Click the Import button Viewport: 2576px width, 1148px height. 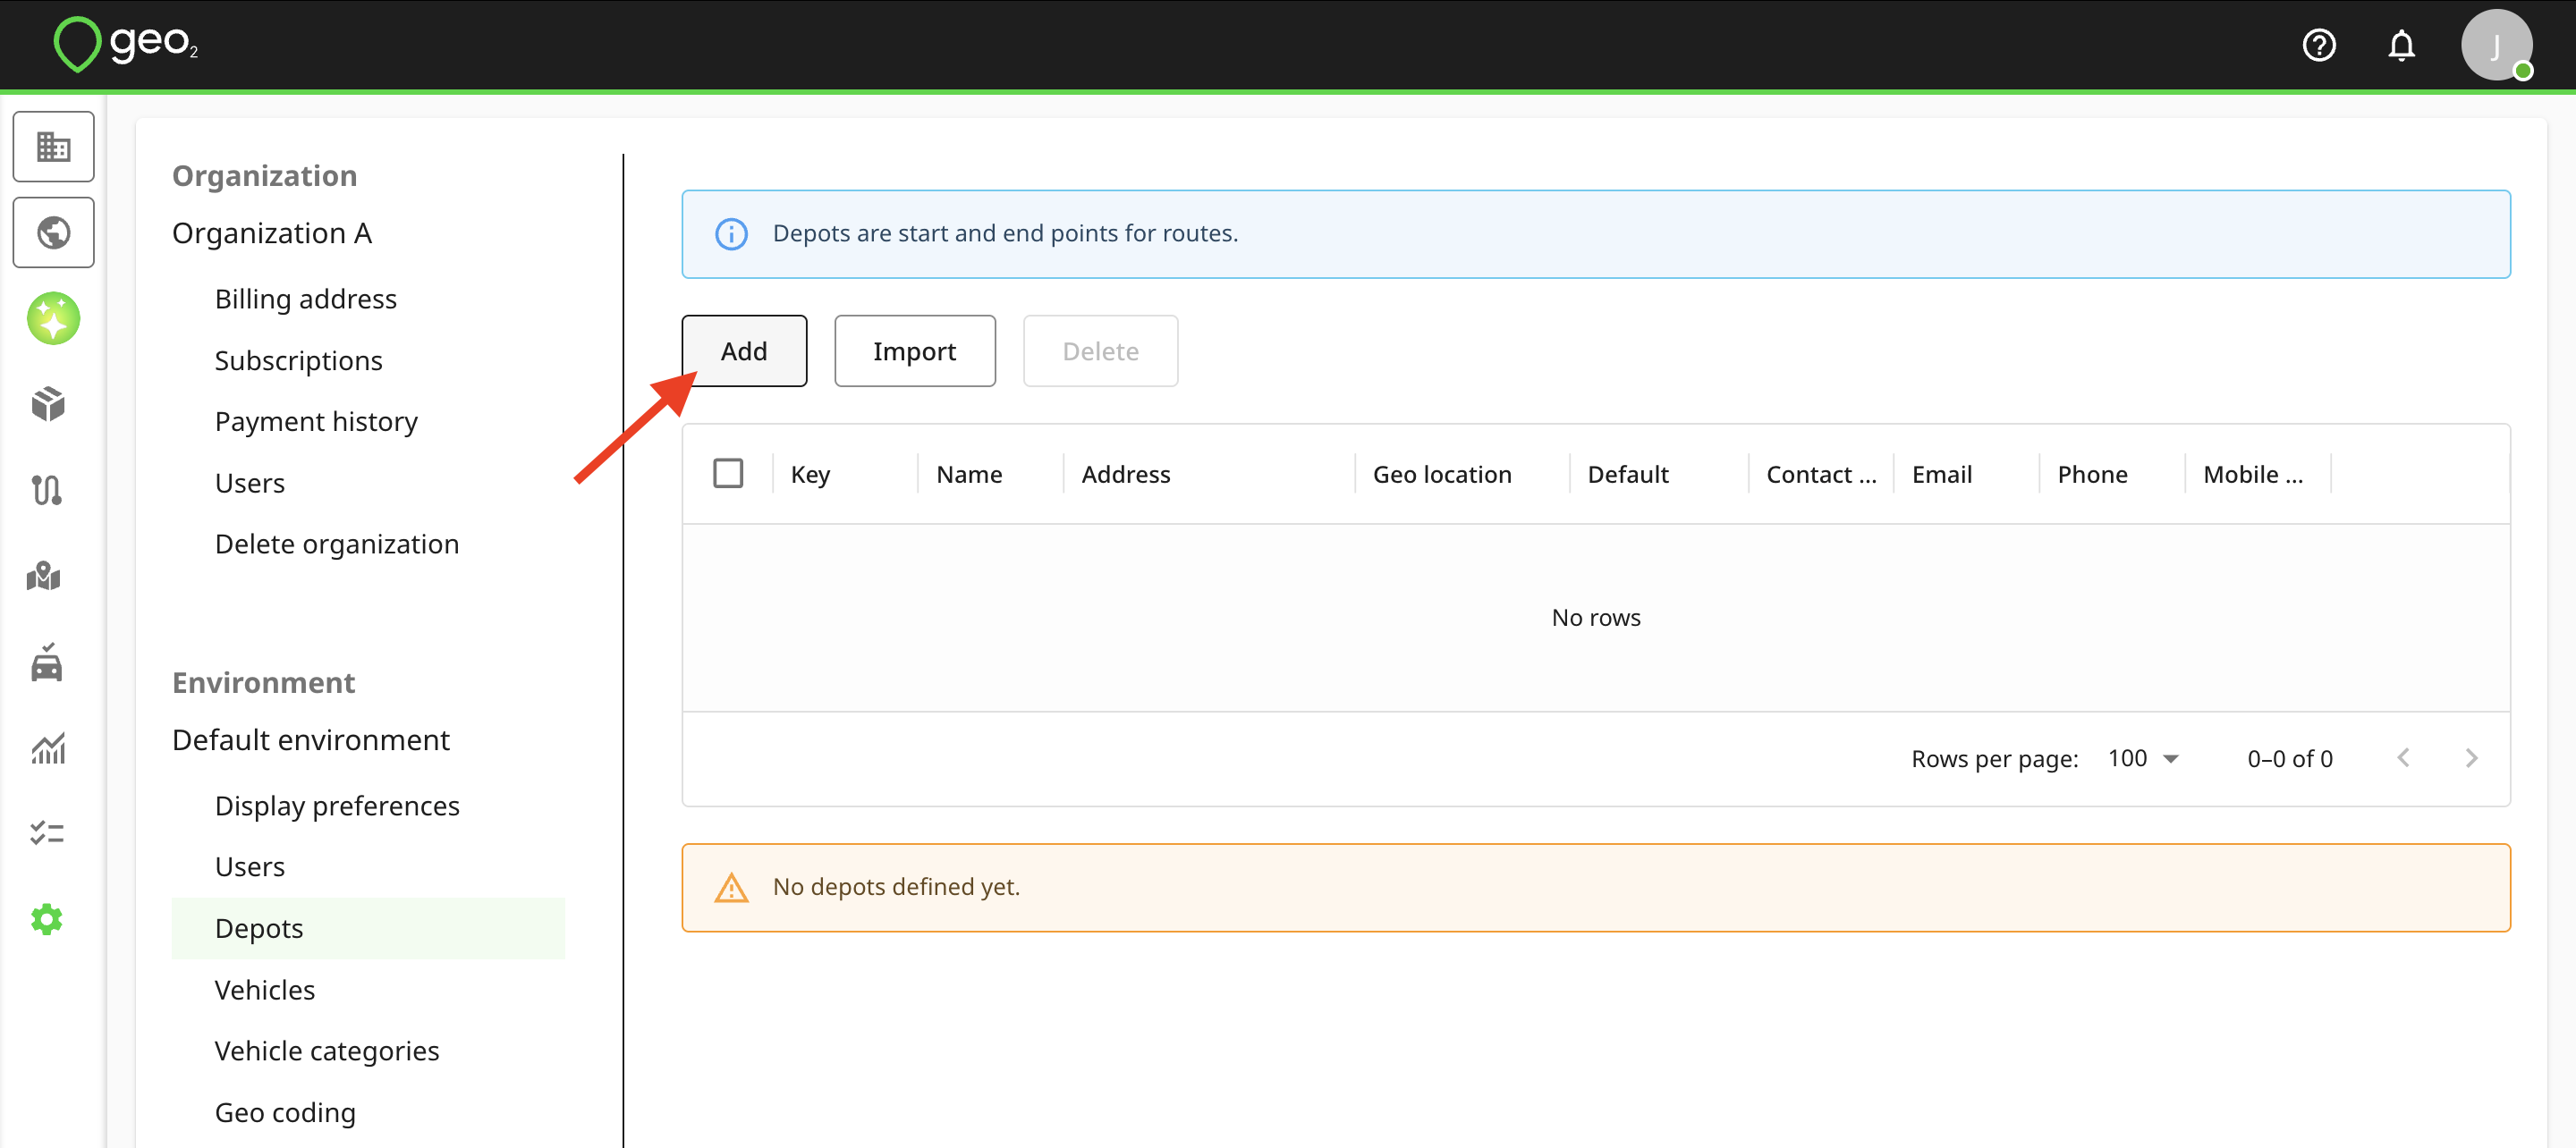[914, 351]
